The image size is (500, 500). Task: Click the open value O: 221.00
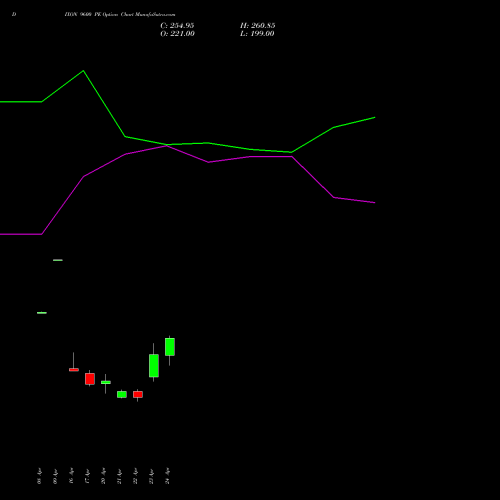click(177, 34)
